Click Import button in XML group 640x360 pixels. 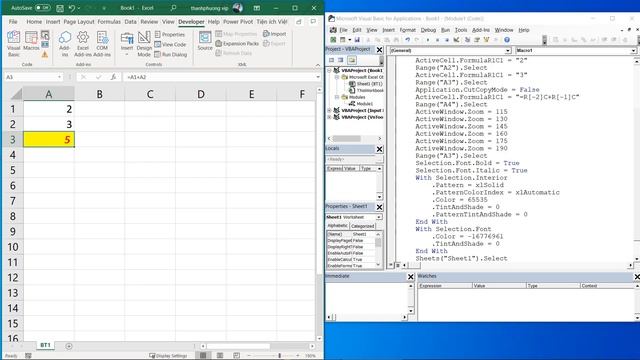point(275,34)
